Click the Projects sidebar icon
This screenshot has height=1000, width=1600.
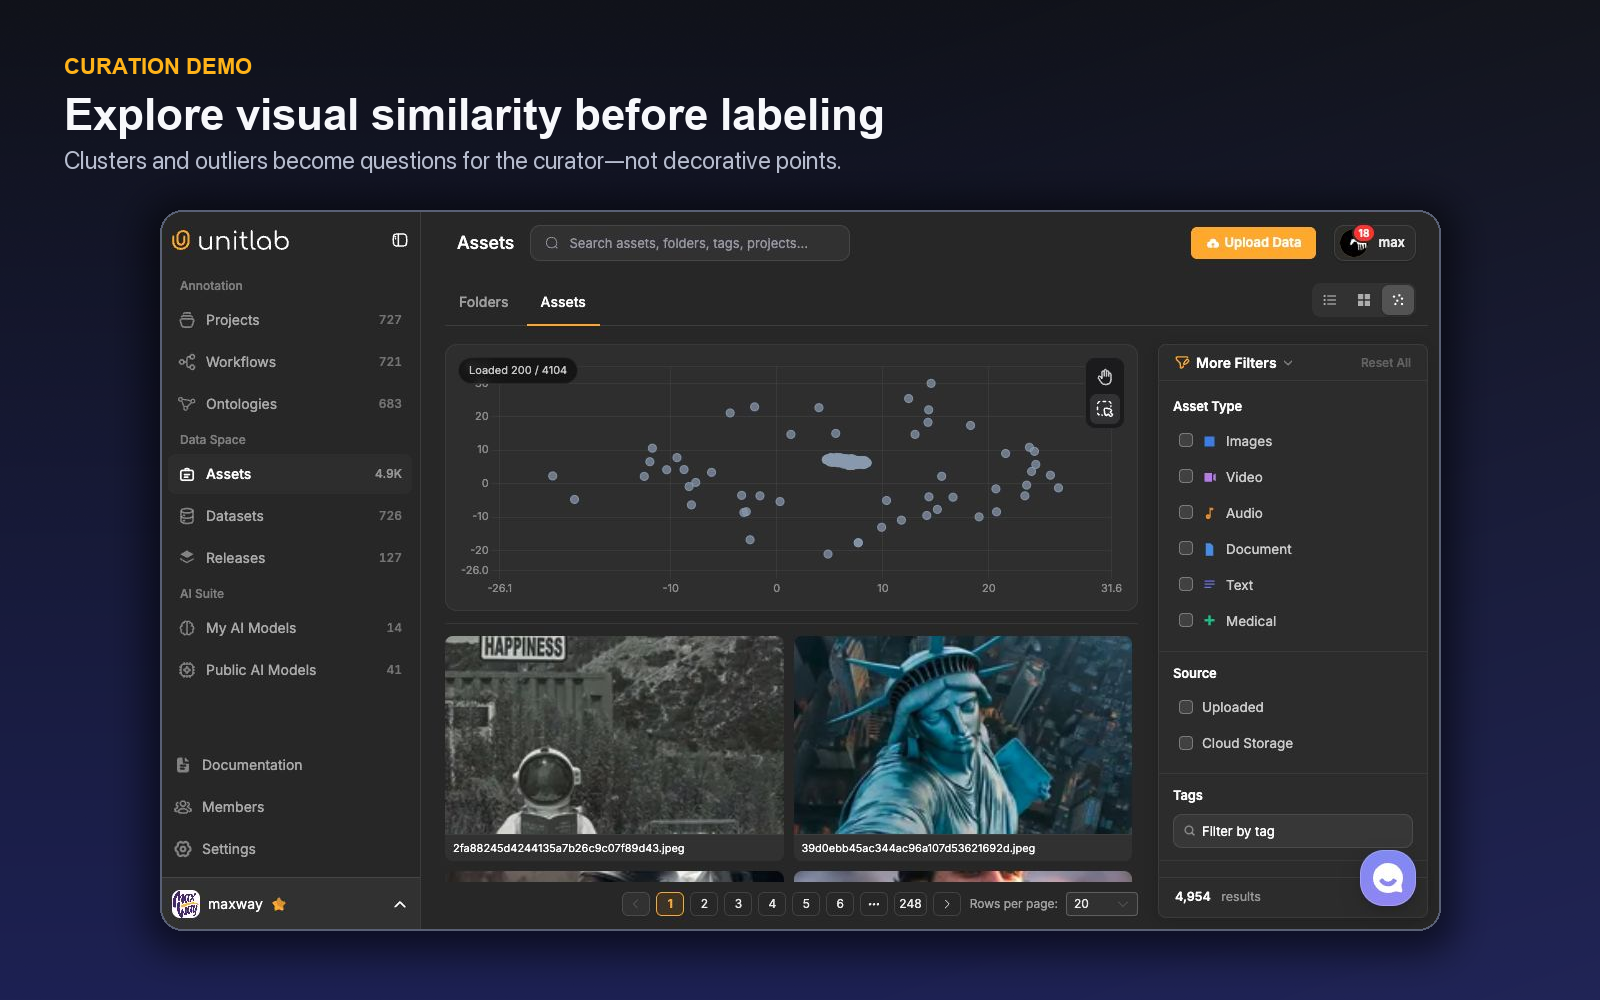coord(187,320)
